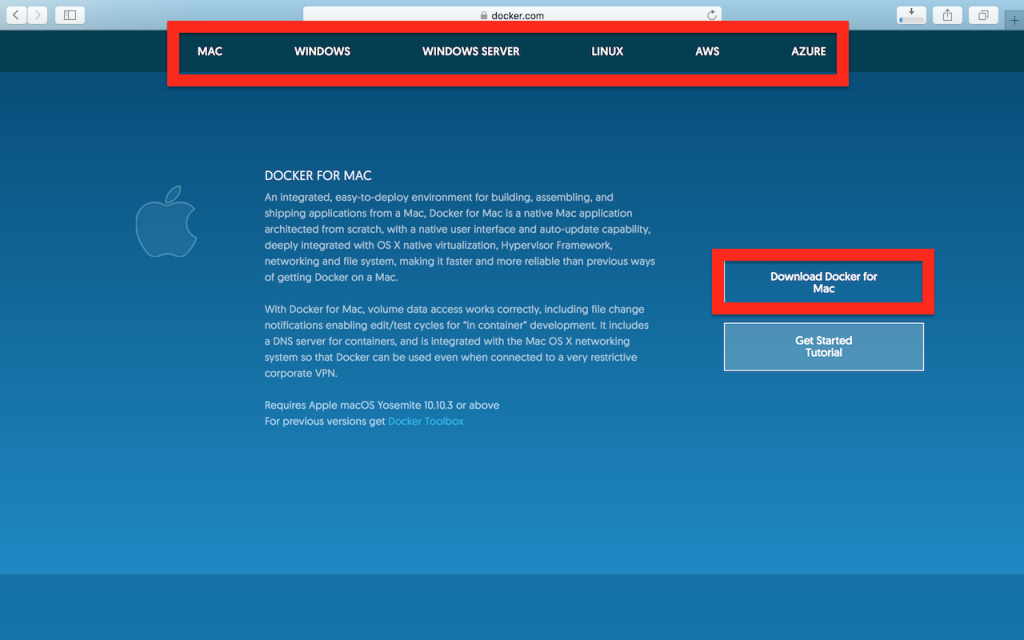Show the Safari sidebar
Screen dimensions: 1024x640
(70, 14)
